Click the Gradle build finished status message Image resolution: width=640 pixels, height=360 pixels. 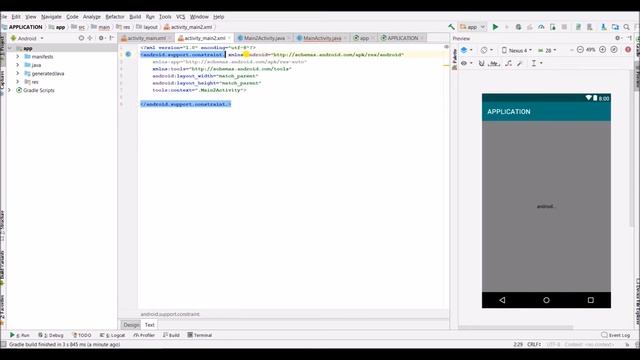(64, 344)
